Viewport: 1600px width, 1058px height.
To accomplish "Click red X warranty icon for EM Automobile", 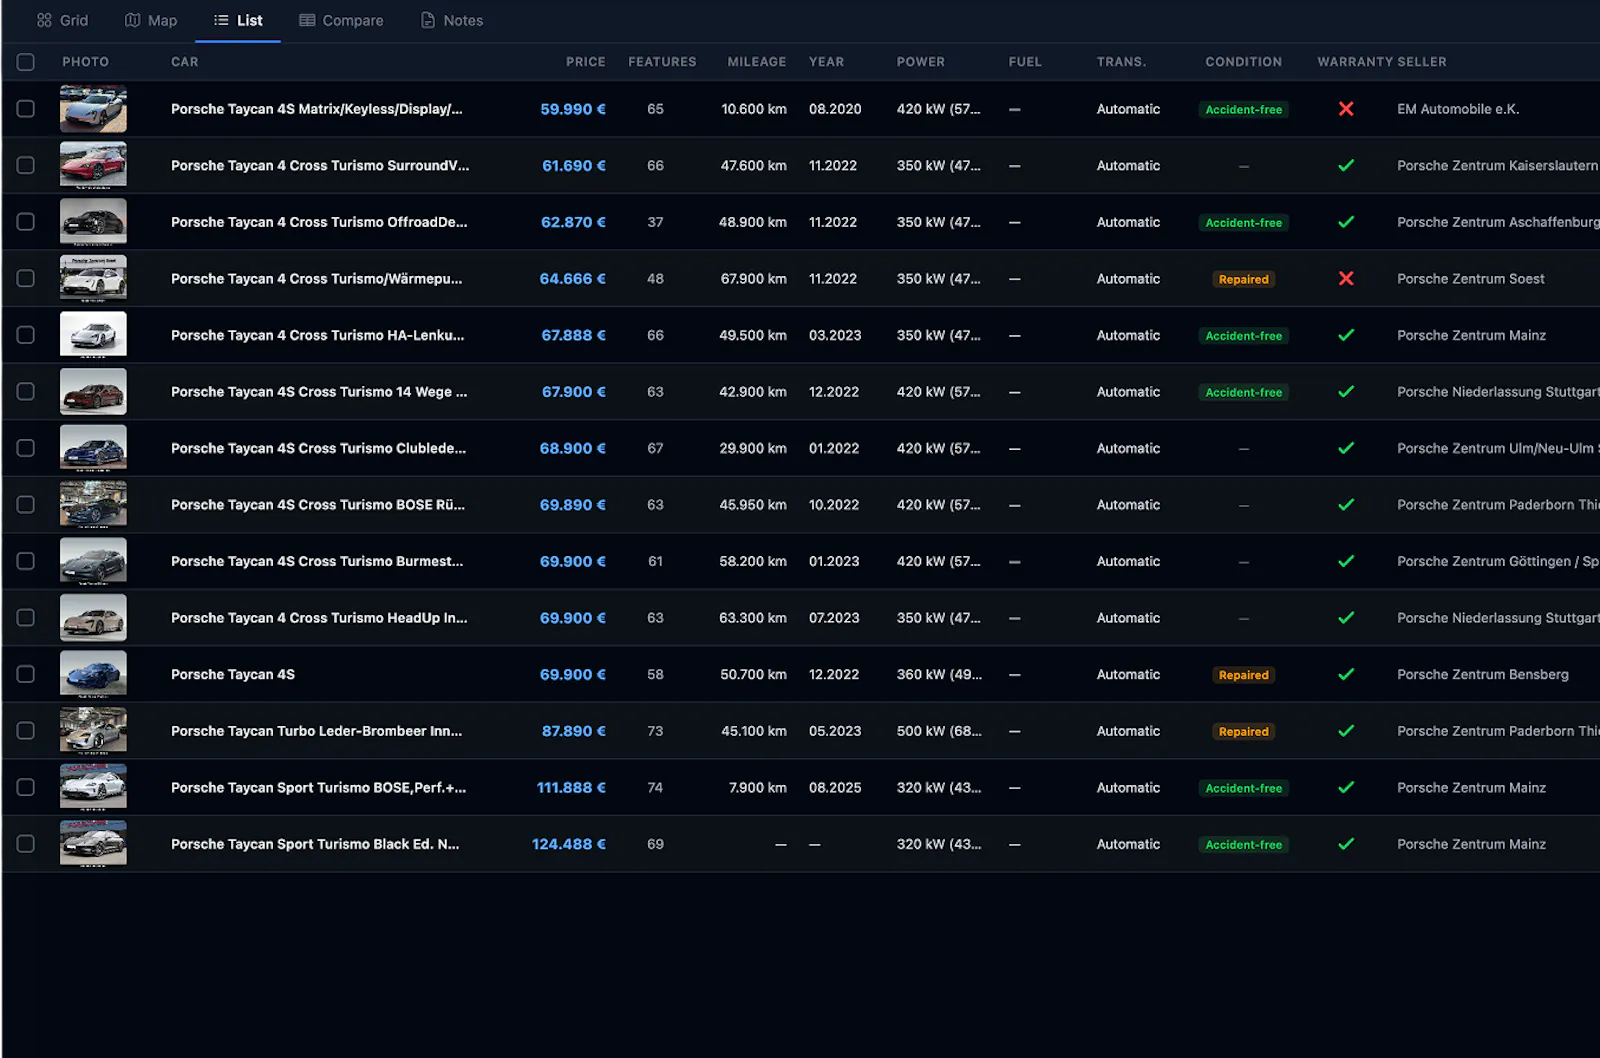I will pyautogui.click(x=1346, y=109).
